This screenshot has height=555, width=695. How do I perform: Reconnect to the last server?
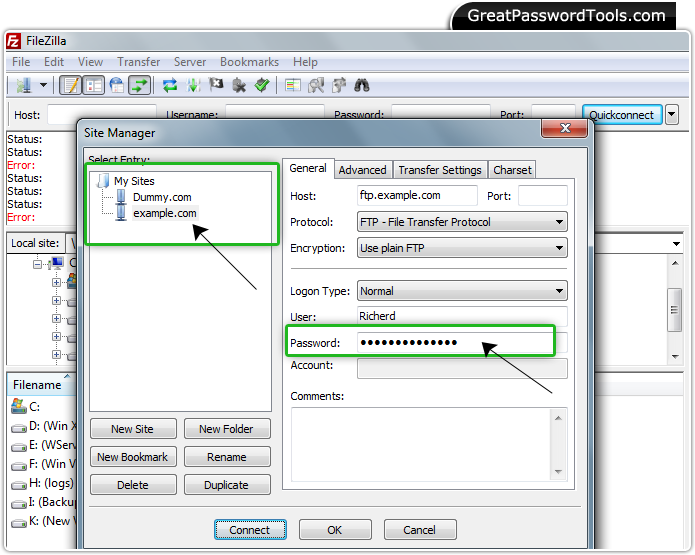(262, 85)
